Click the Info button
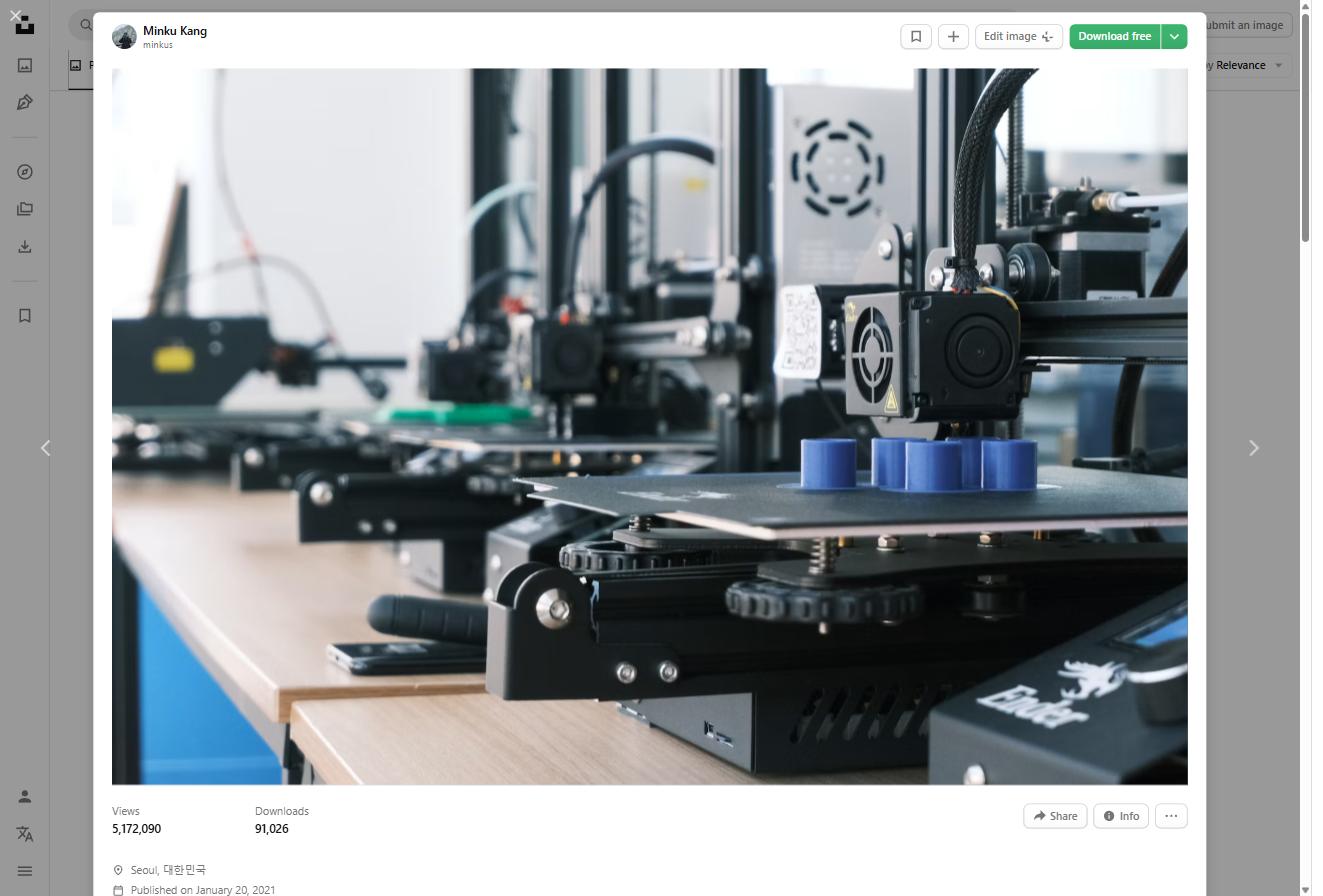 [1121, 816]
